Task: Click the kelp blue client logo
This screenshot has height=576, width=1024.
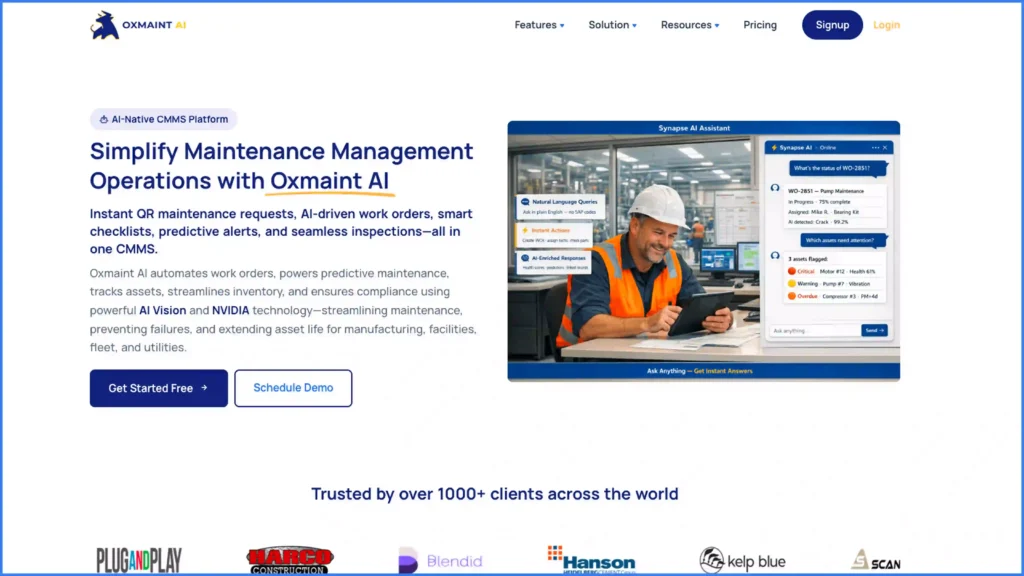Action: point(743,560)
